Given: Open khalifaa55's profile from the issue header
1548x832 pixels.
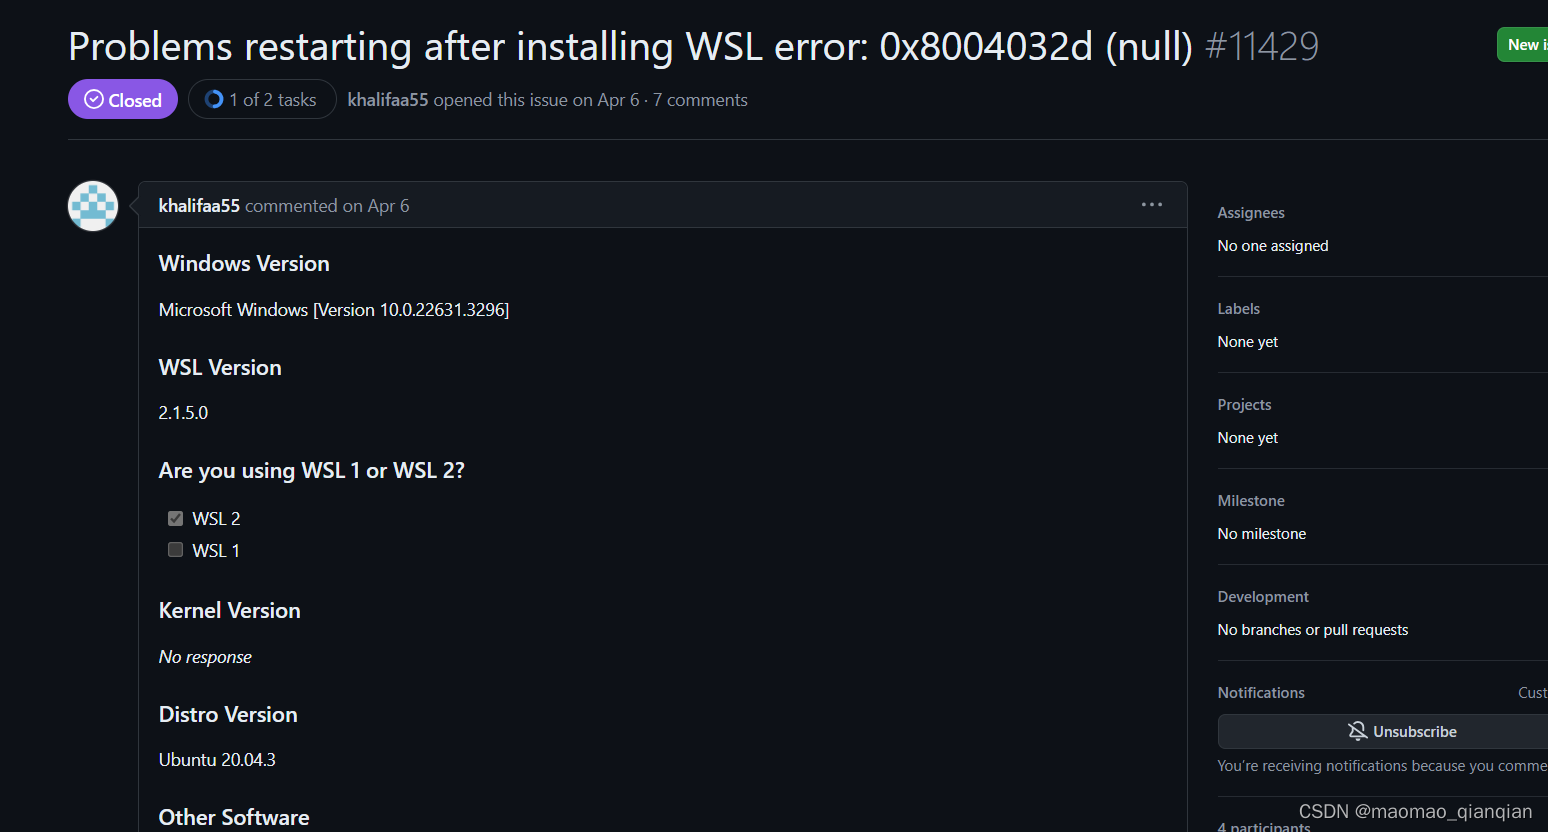Looking at the screenshot, I should pos(388,99).
